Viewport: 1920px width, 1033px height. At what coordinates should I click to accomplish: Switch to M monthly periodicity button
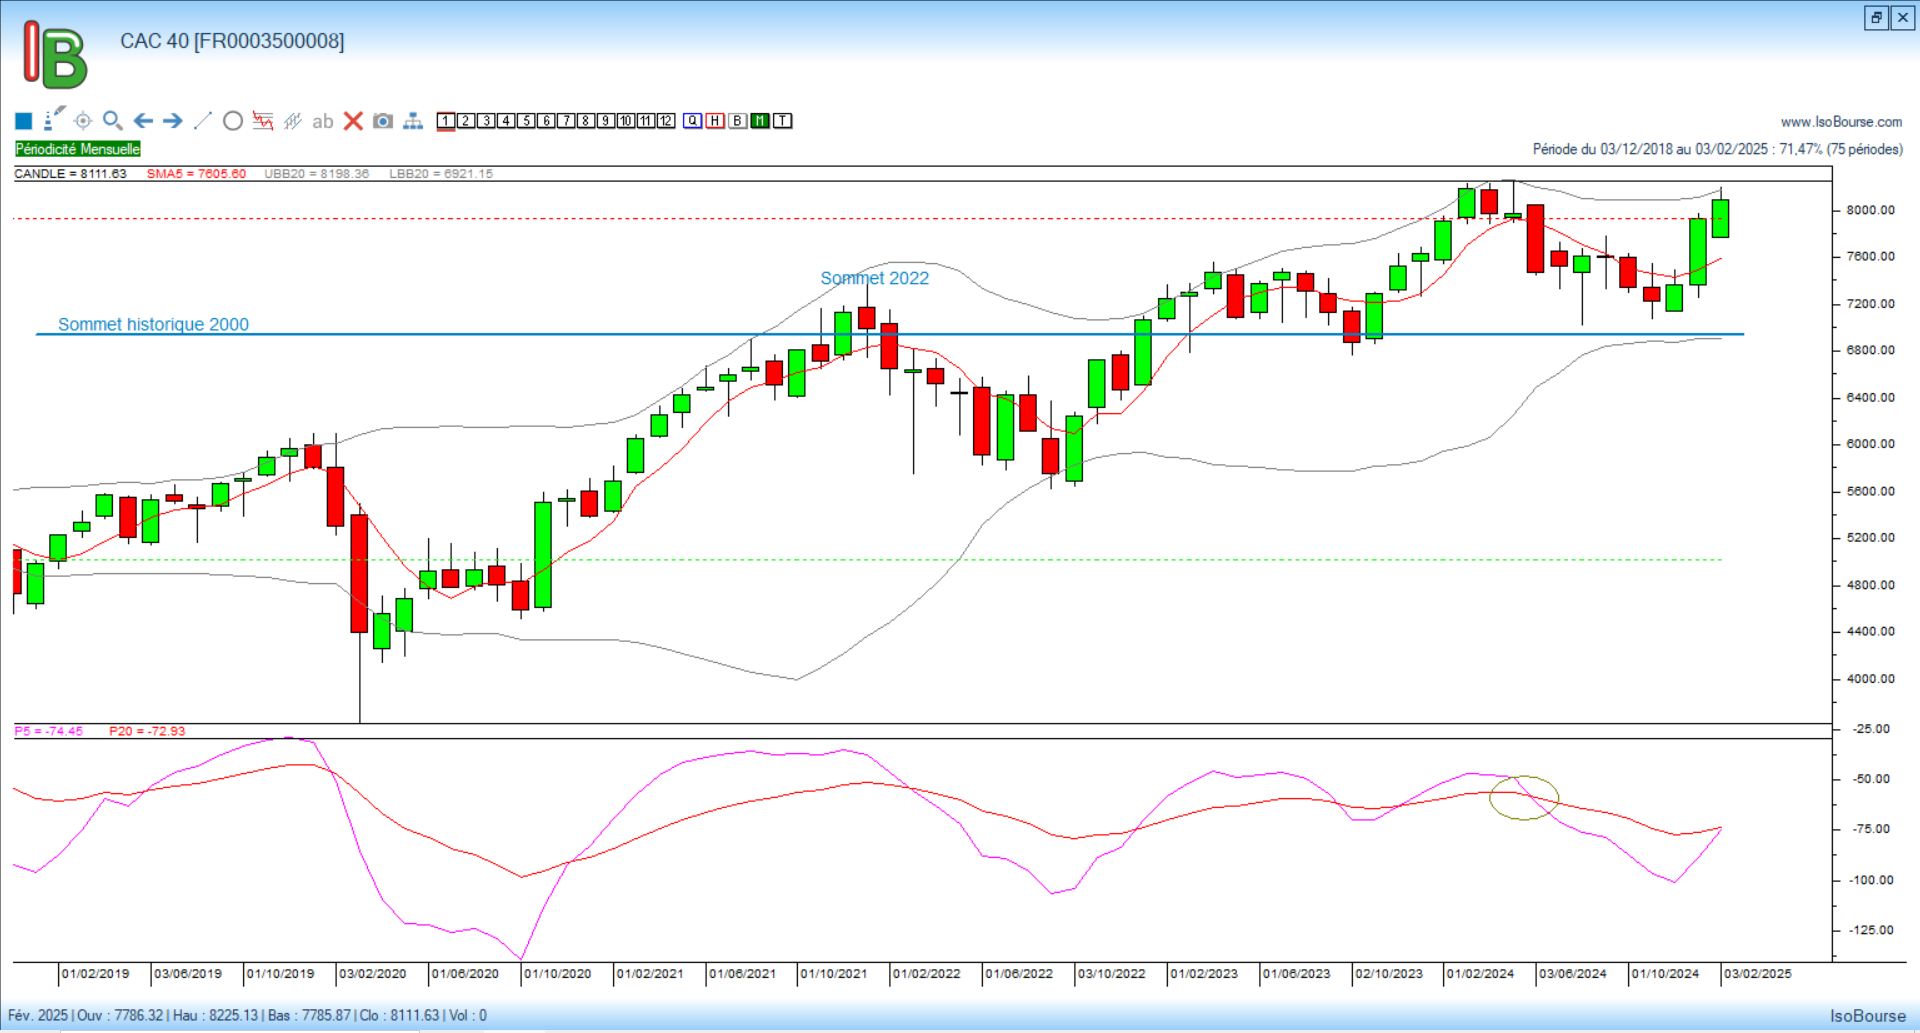click(x=760, y=121)
